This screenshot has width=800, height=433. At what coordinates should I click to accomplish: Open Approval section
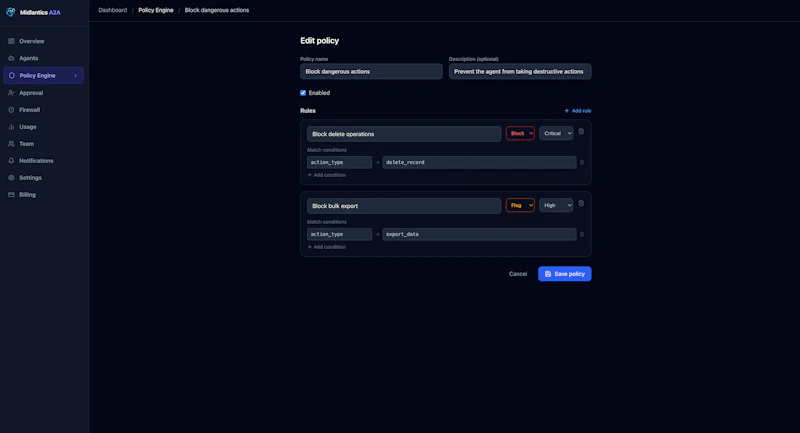tap(43, 93)
